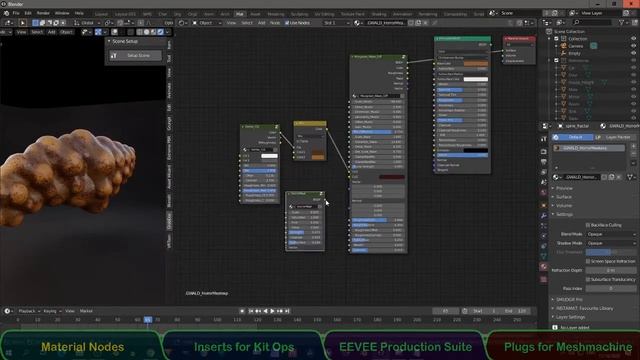Image resolution: width=640 pixels, height=360 pixels.
Task: Switch viewport to solid shading
Action: point(147,32)
